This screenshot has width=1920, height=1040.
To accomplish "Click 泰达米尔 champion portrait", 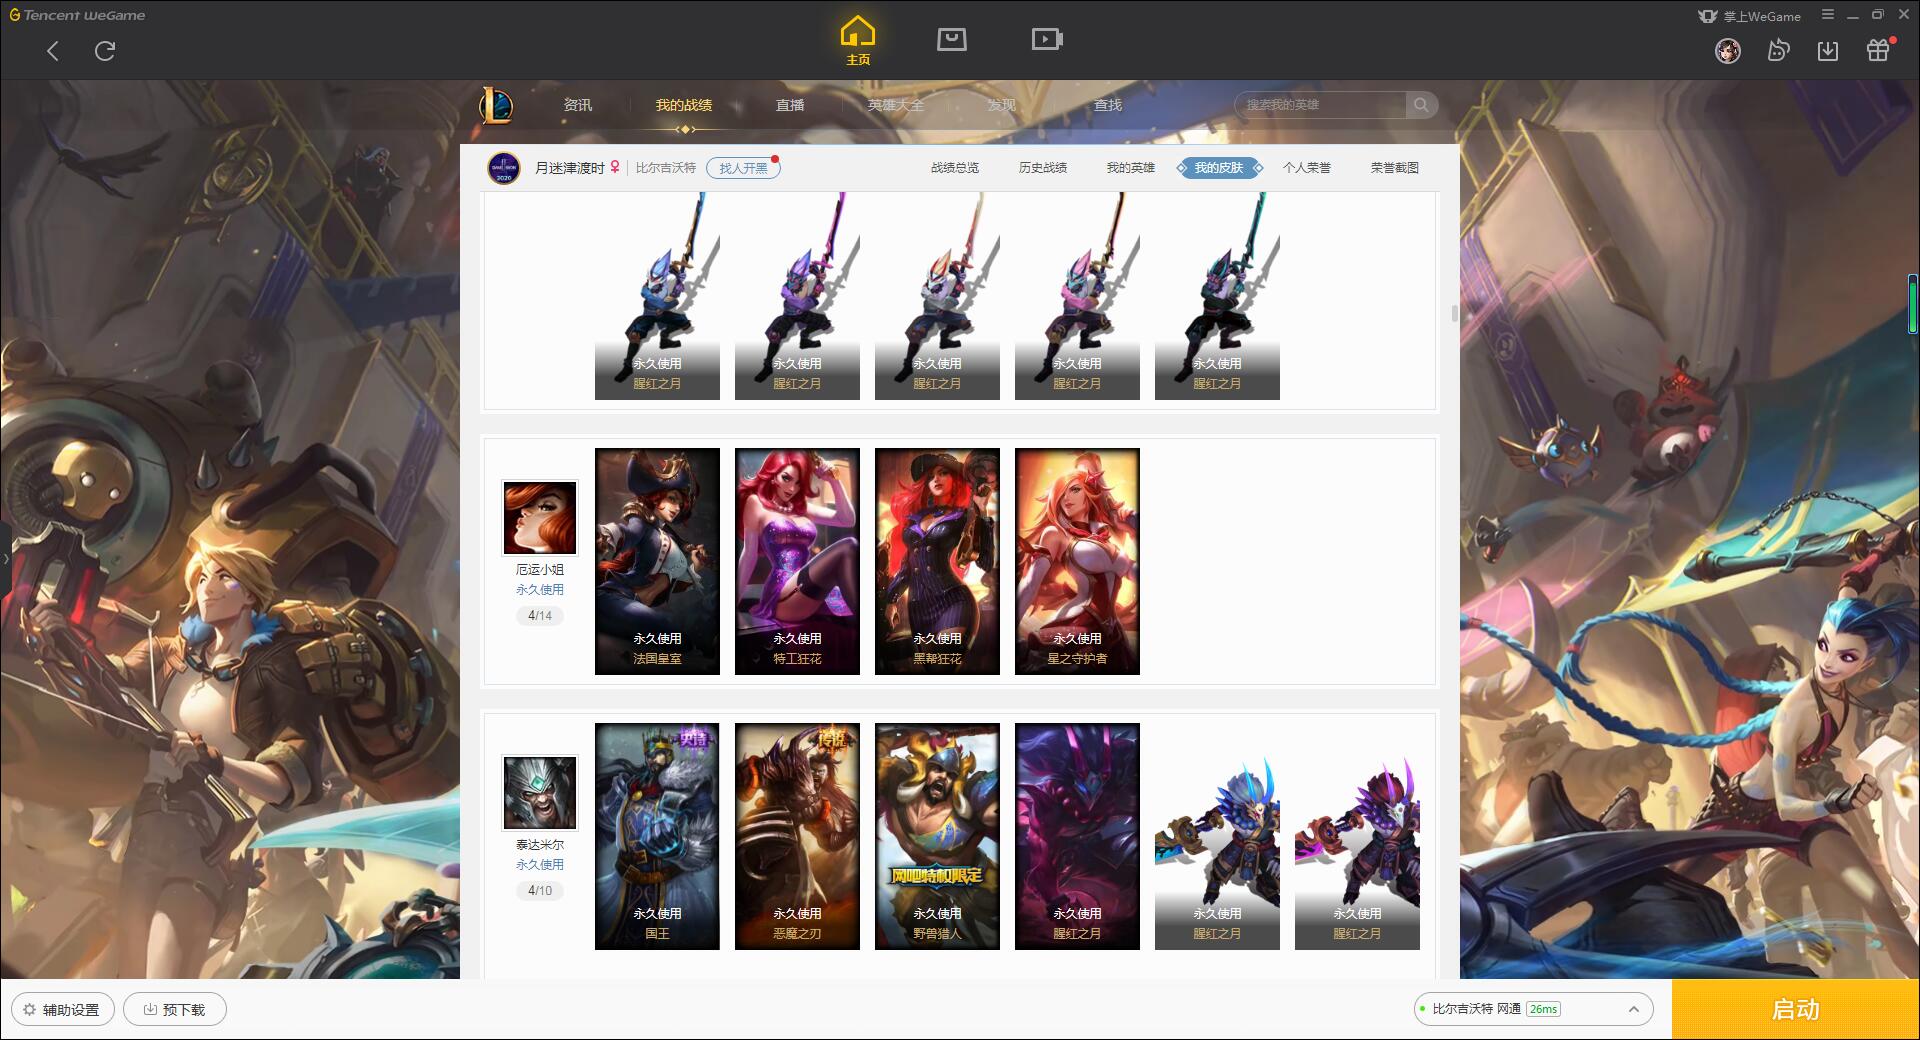I will click(x=540, y=793).
